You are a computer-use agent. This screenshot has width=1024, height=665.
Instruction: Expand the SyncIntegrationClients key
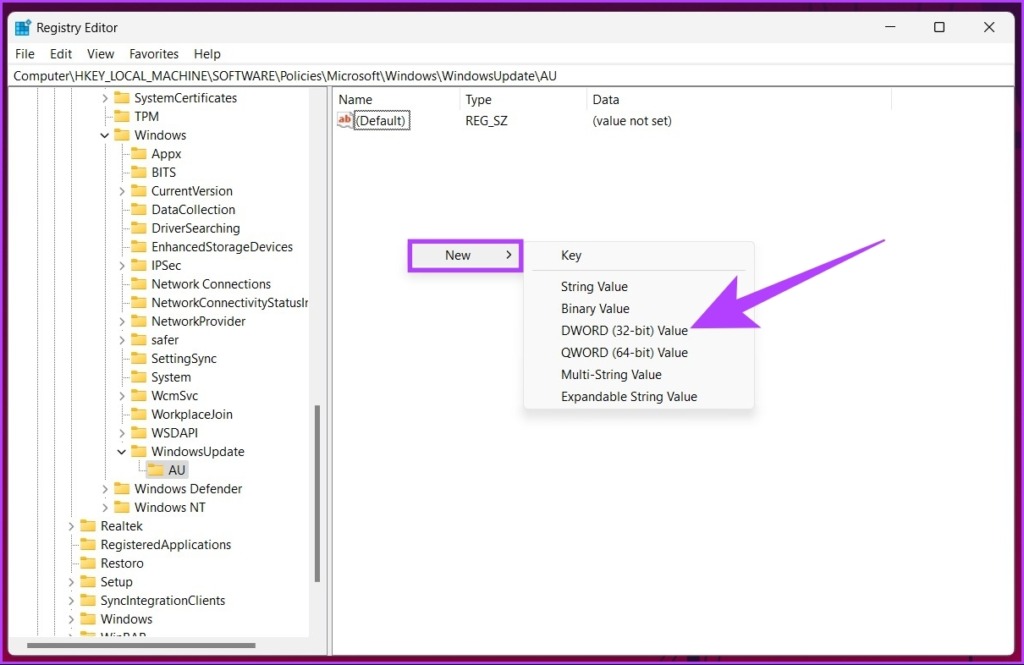click(71, 600)
